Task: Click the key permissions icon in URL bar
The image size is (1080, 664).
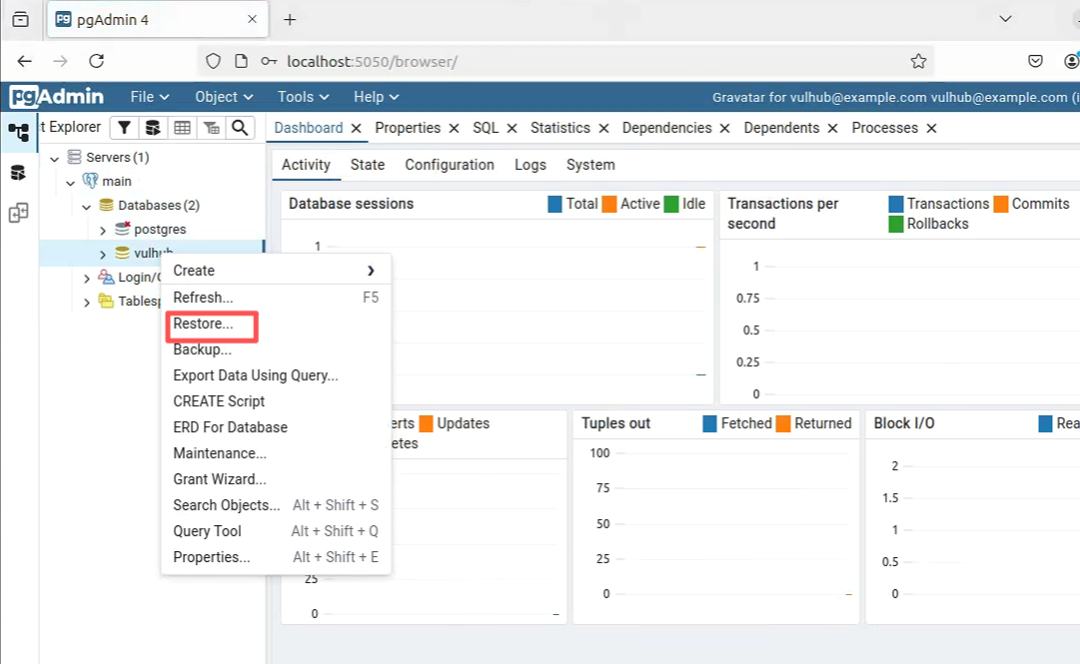Action: pyautogui.click(x=269, y=61)
